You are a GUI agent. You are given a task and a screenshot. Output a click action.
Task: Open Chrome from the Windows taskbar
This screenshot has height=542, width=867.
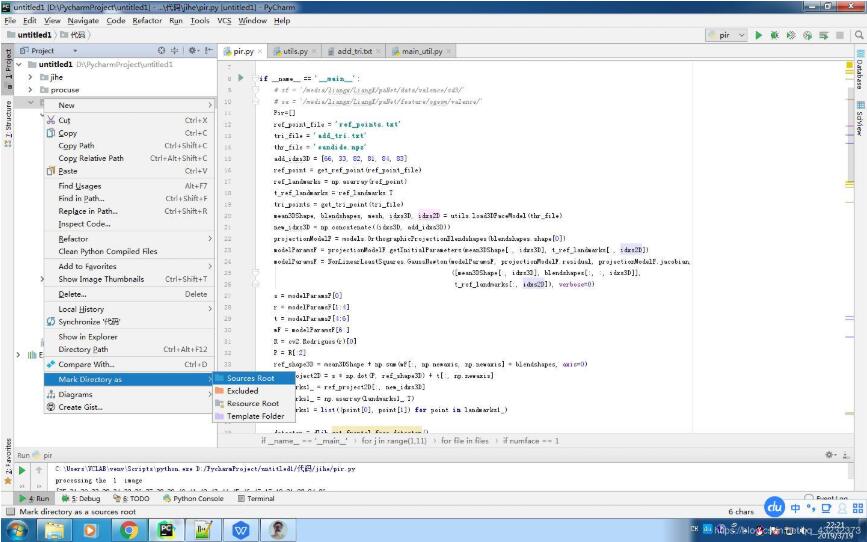[128, 530]
